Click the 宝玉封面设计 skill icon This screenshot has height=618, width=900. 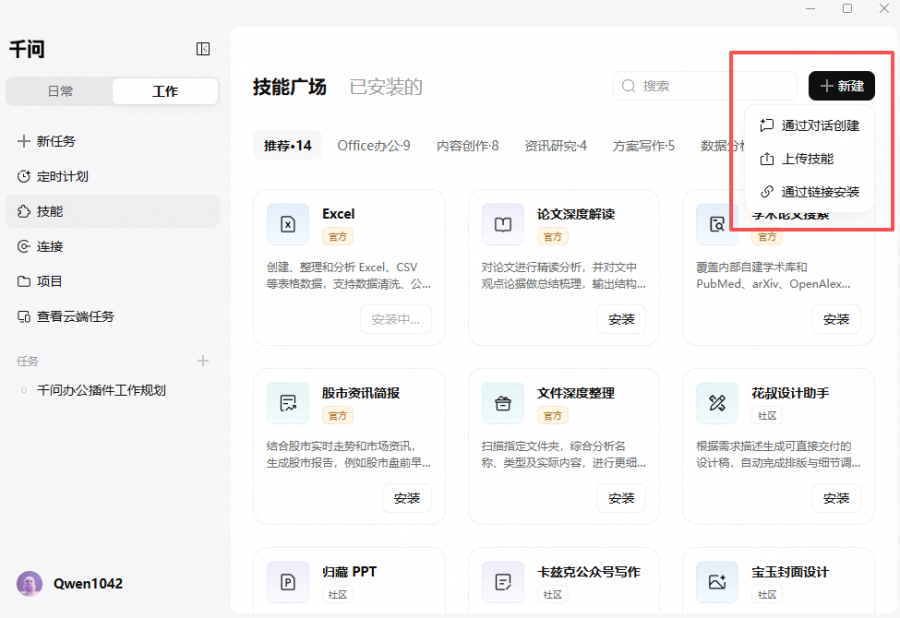pos(717,582)
